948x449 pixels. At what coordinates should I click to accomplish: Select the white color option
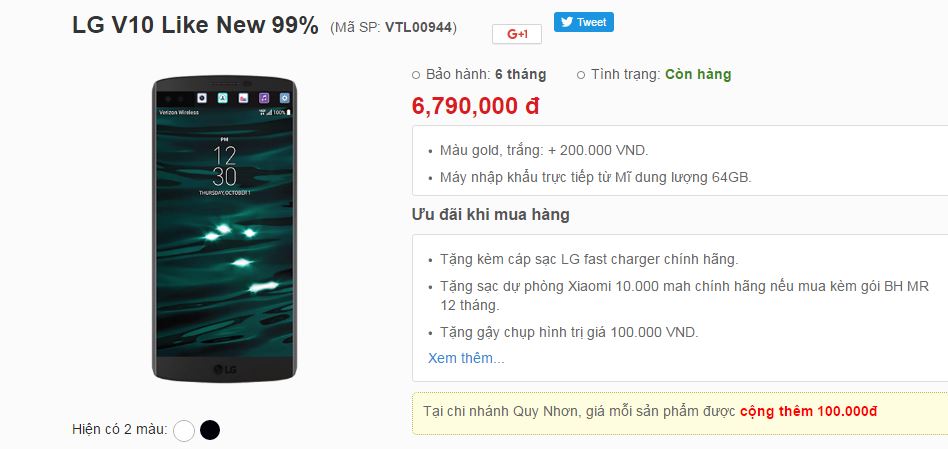click(x=184, y=430)
